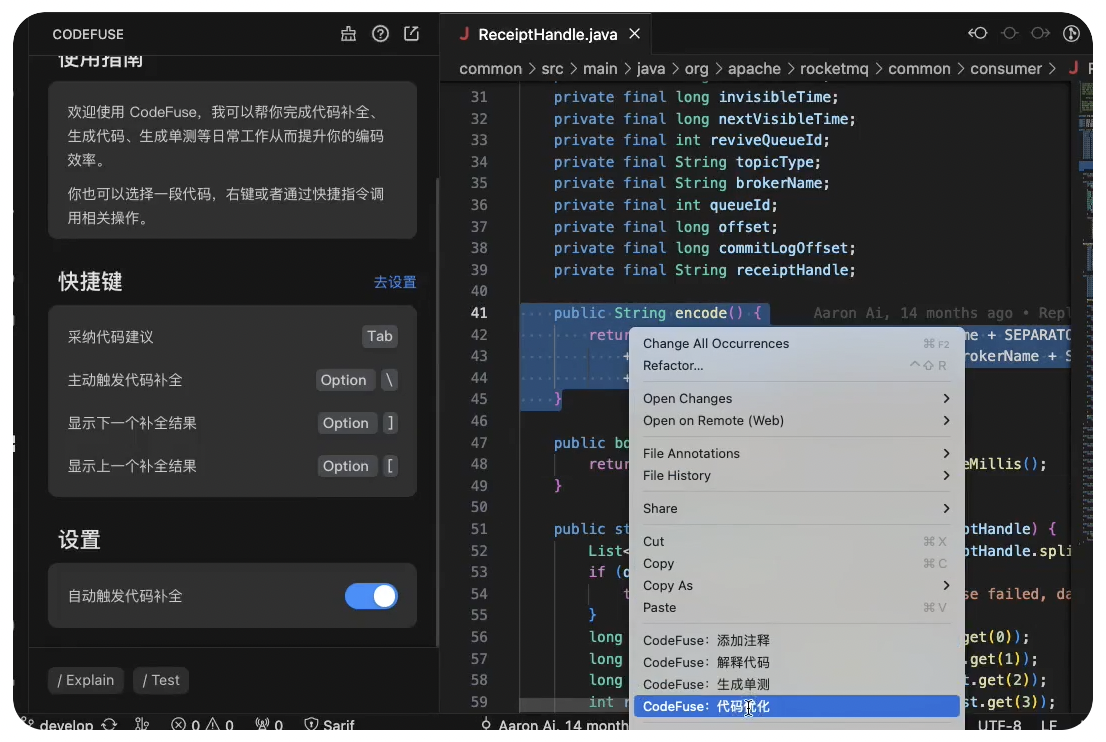Click the backslash key badge
The width and height of the screenshot is (1106, 742).
pyautogui.click(x=389, y=380)
